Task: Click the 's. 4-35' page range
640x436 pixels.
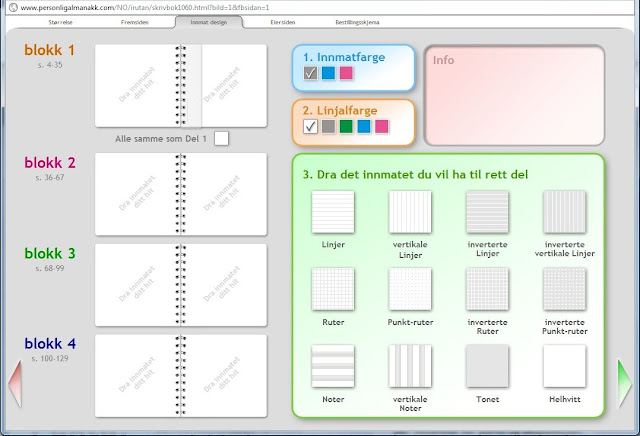Action: point(50,65)
